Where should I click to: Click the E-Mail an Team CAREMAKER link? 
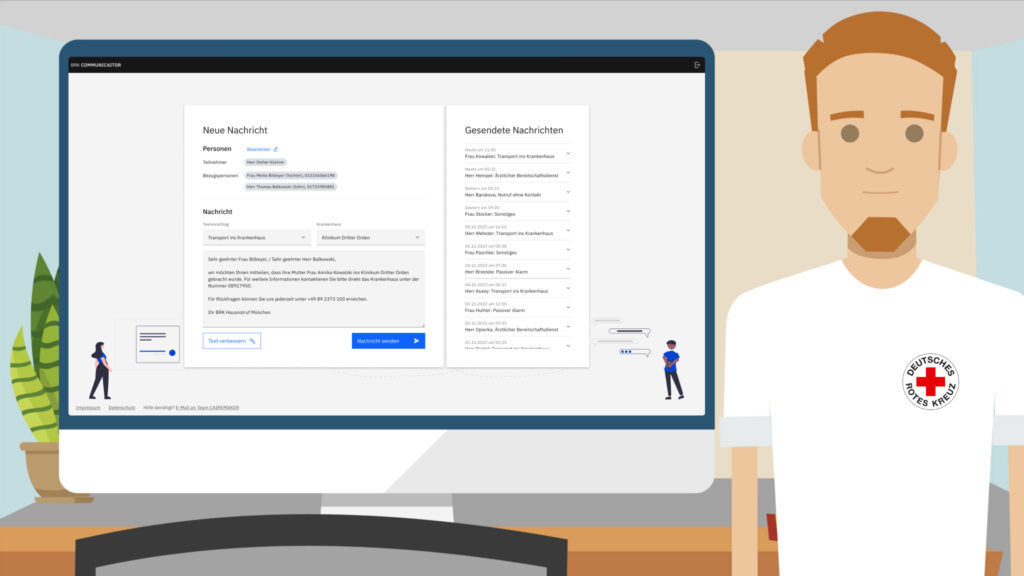[208, 408]
